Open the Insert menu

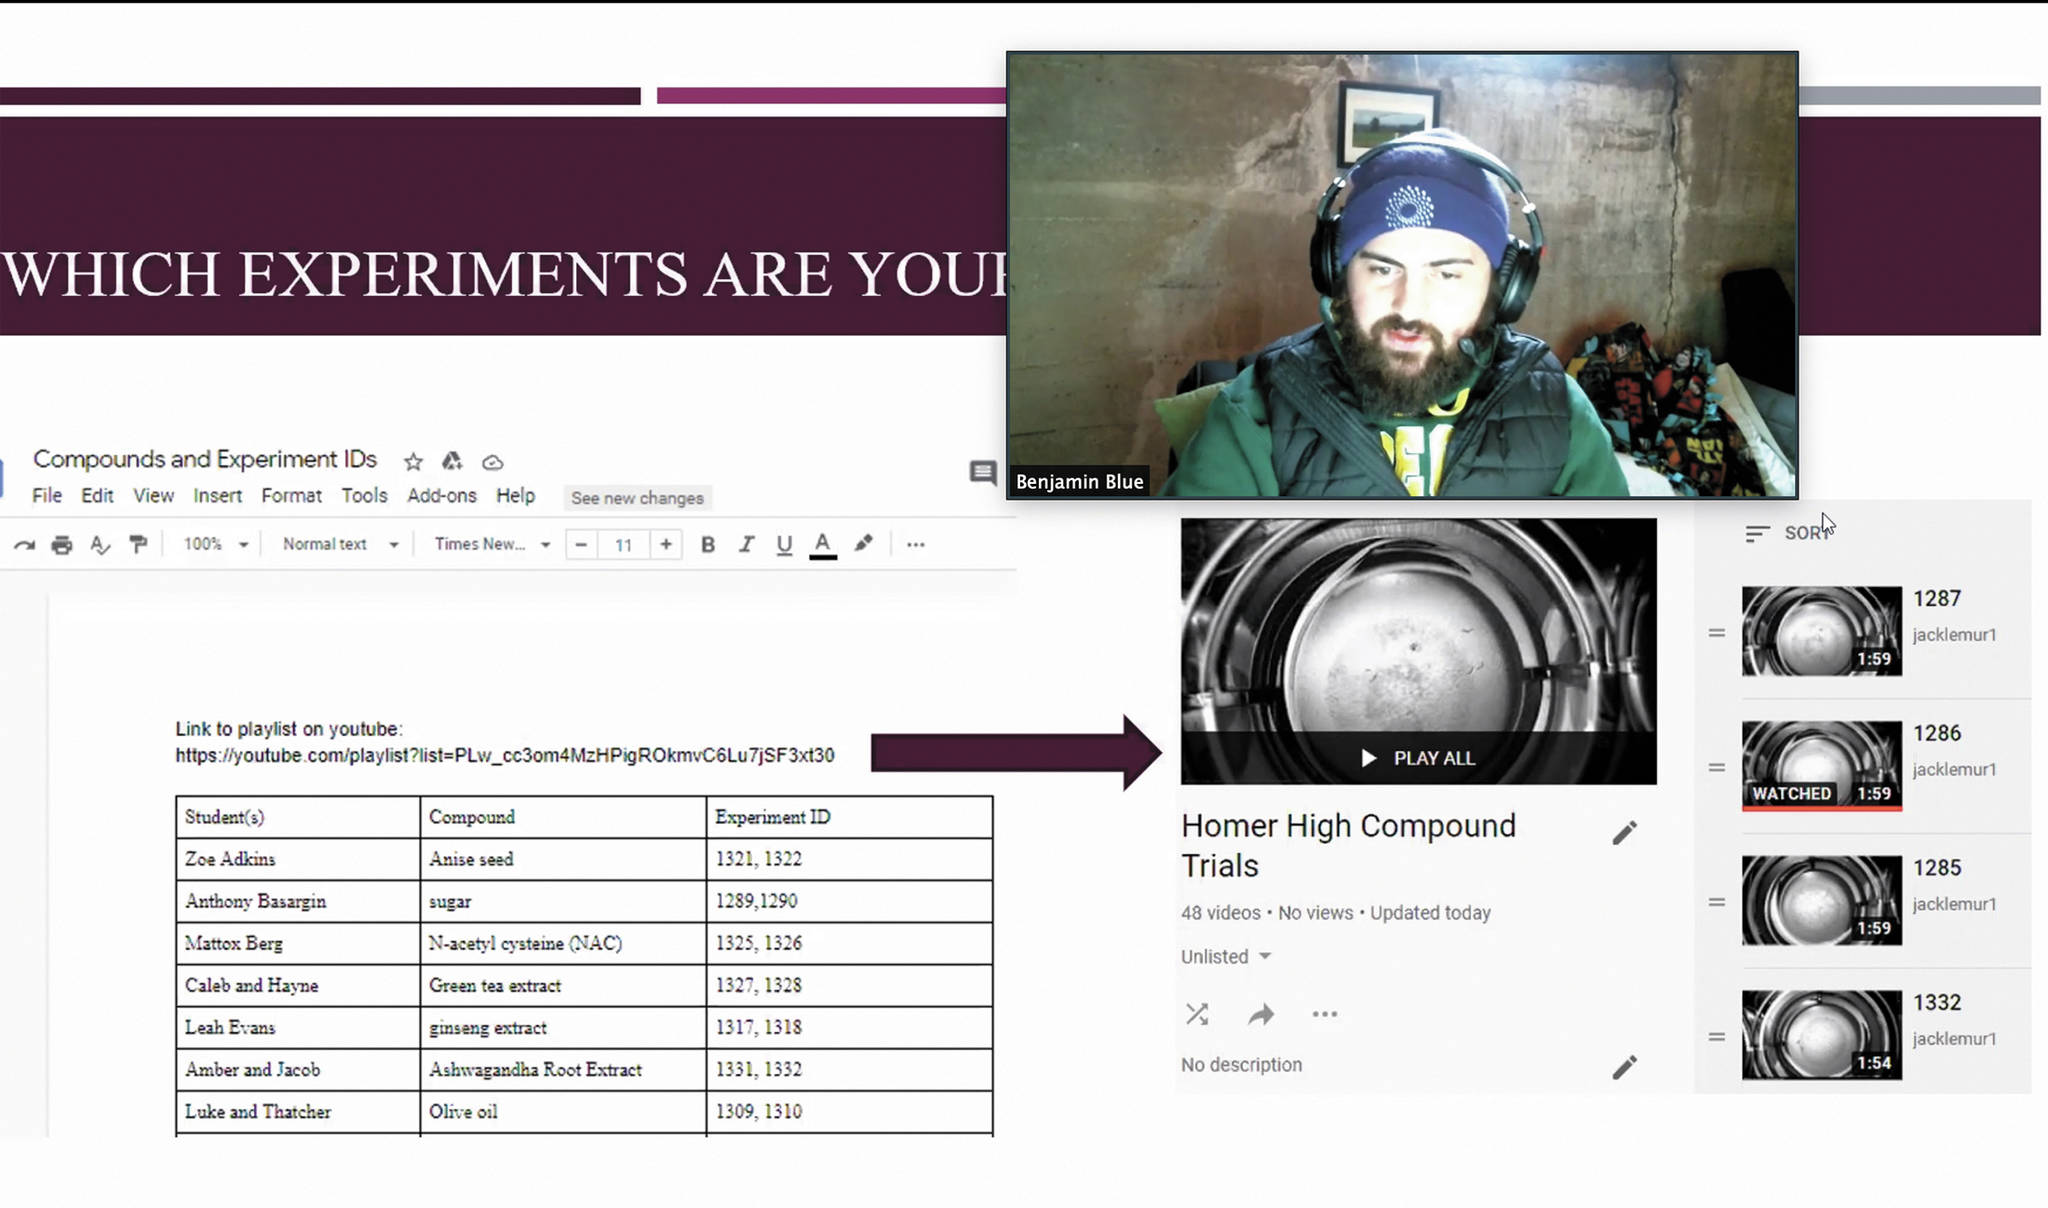217,496
